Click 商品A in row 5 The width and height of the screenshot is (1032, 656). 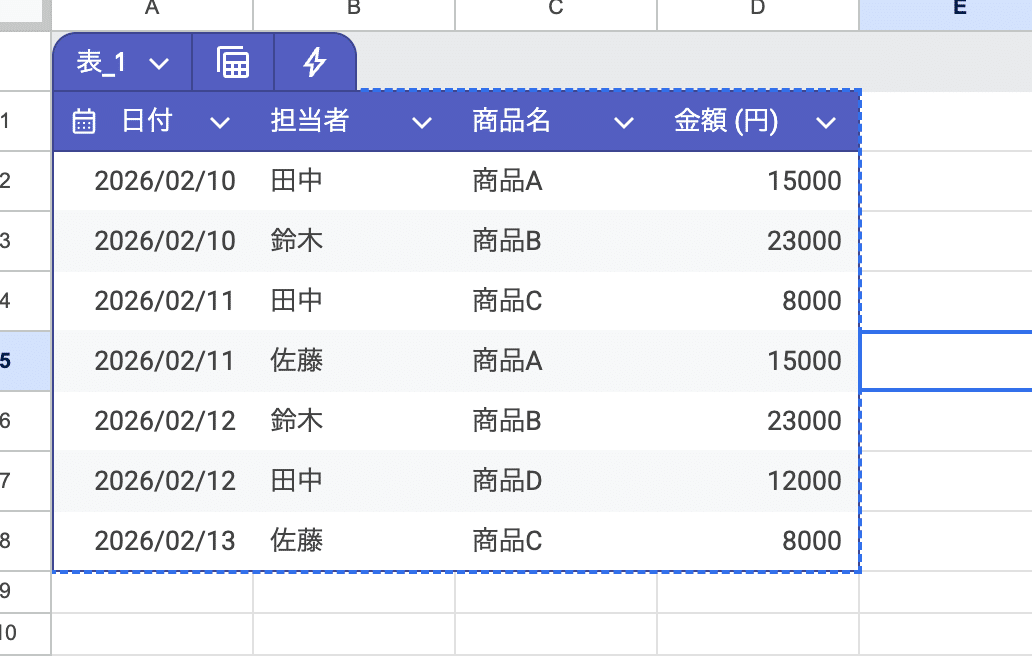click(507, 361)
